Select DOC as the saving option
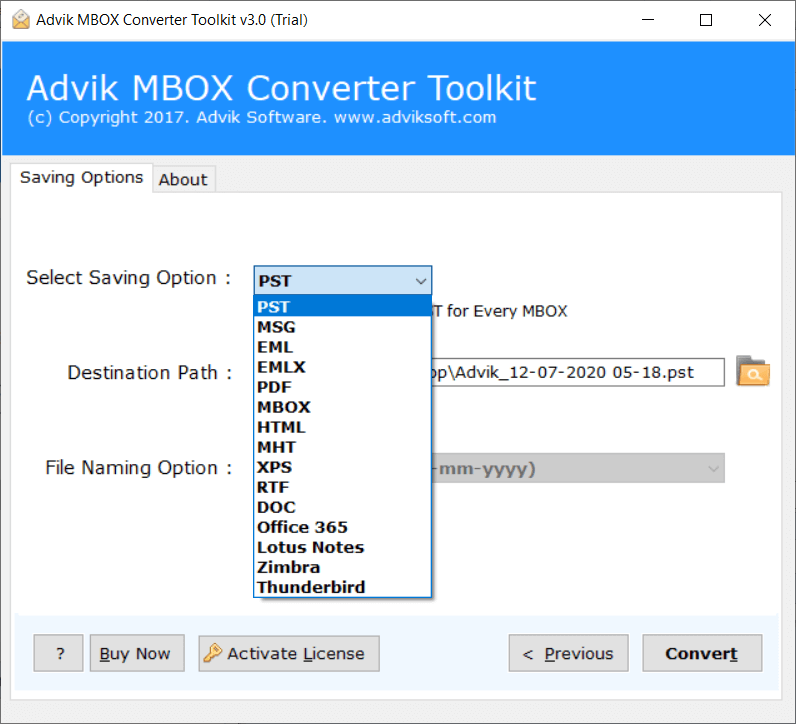The image size is (796, 724). (343, 507)
